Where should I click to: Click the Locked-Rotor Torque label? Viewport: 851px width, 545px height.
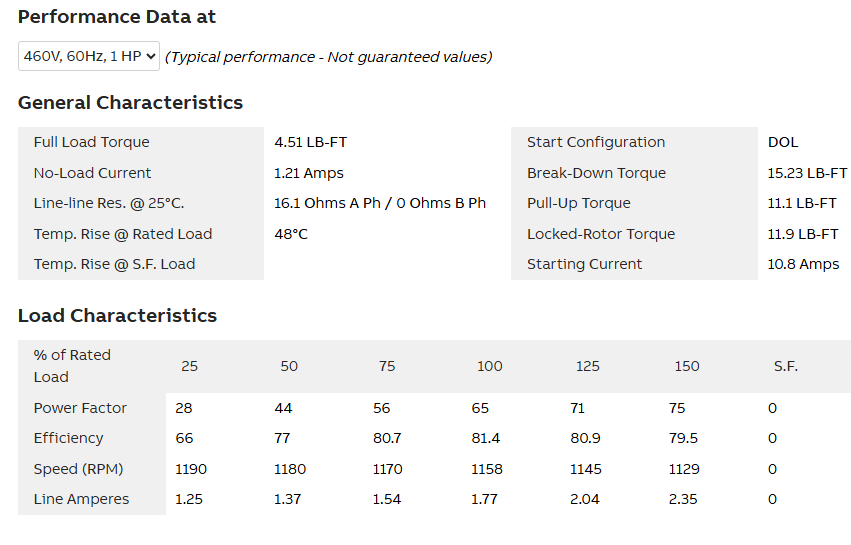coord(601,234)
